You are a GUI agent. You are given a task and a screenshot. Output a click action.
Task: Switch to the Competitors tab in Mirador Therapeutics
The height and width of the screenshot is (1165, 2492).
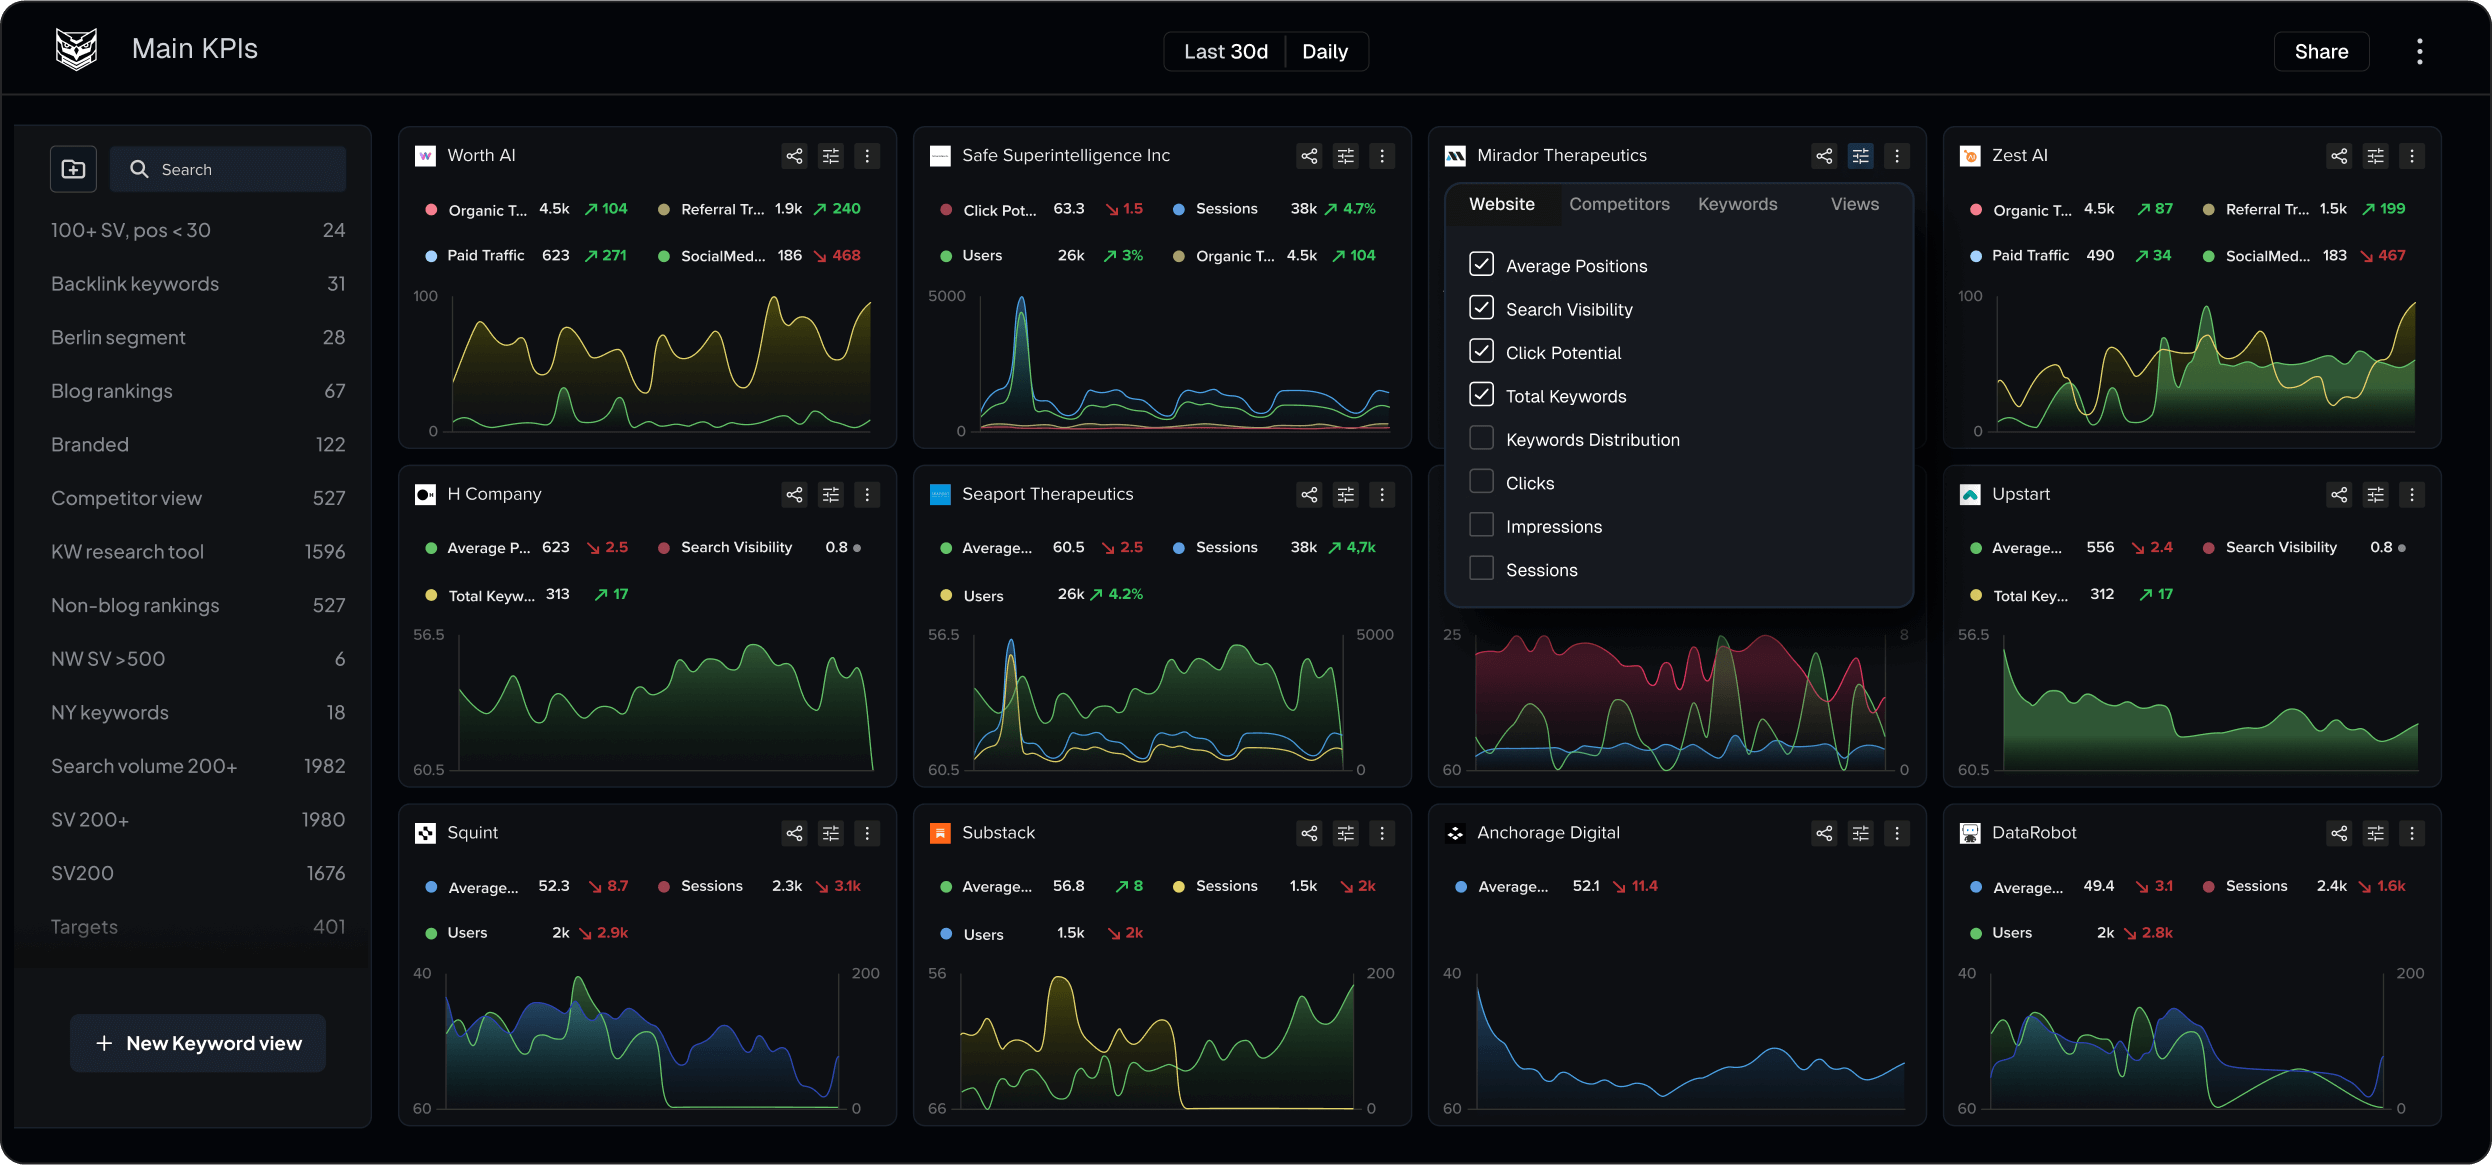point(1619,202)
